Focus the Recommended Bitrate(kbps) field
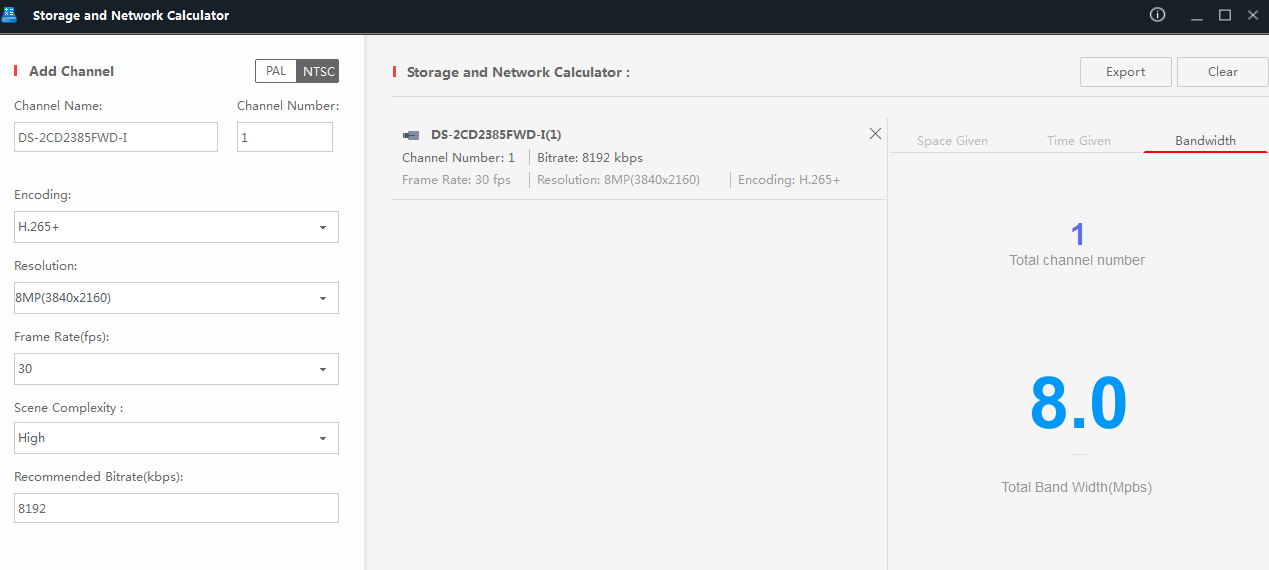This screenshot has width=1269, height=570. pos(176,508)
